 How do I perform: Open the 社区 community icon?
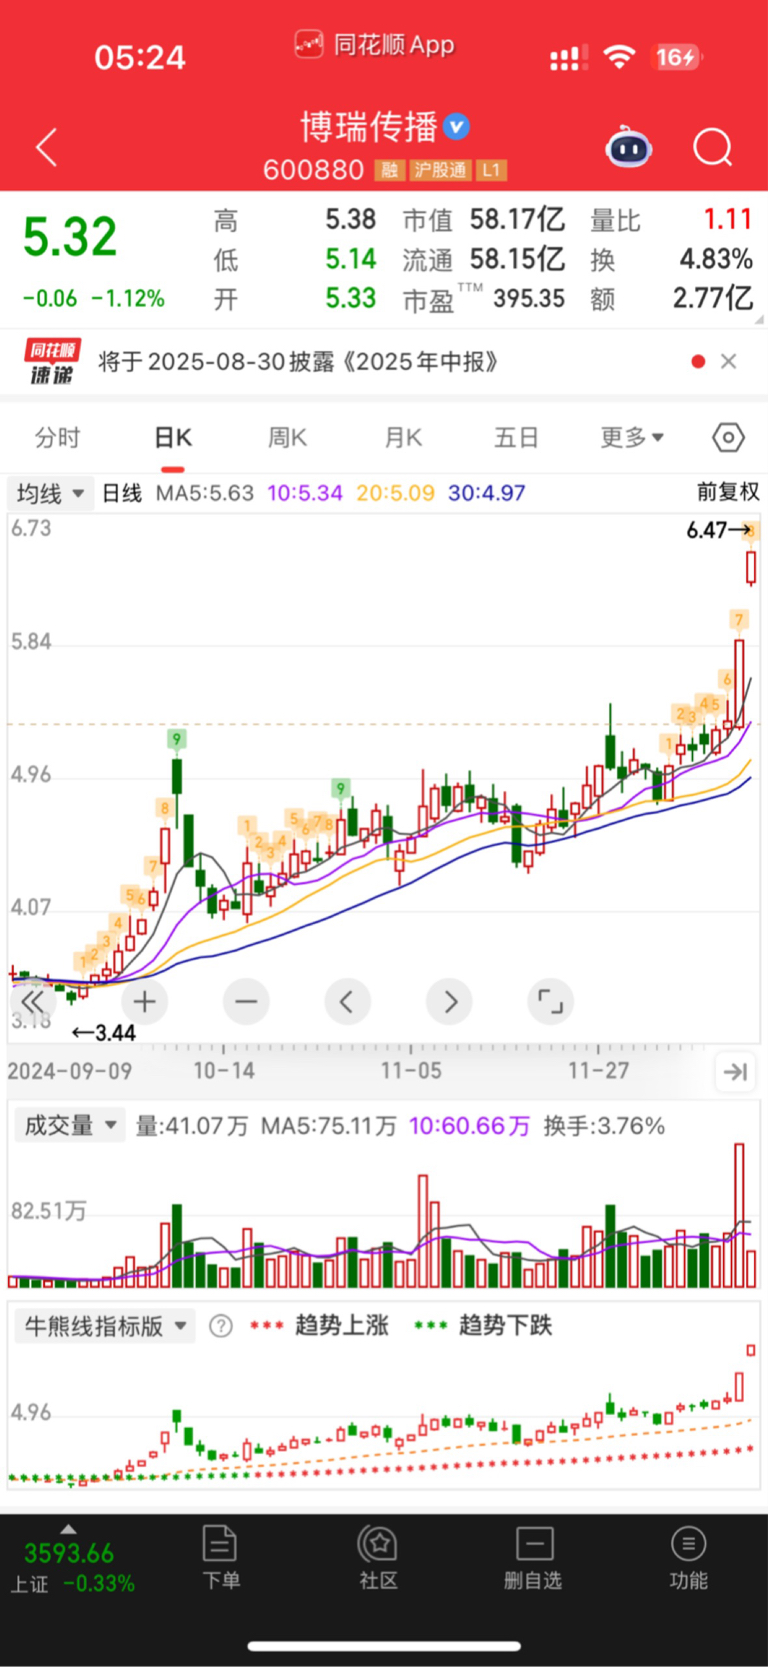(x=378, y=1557)
